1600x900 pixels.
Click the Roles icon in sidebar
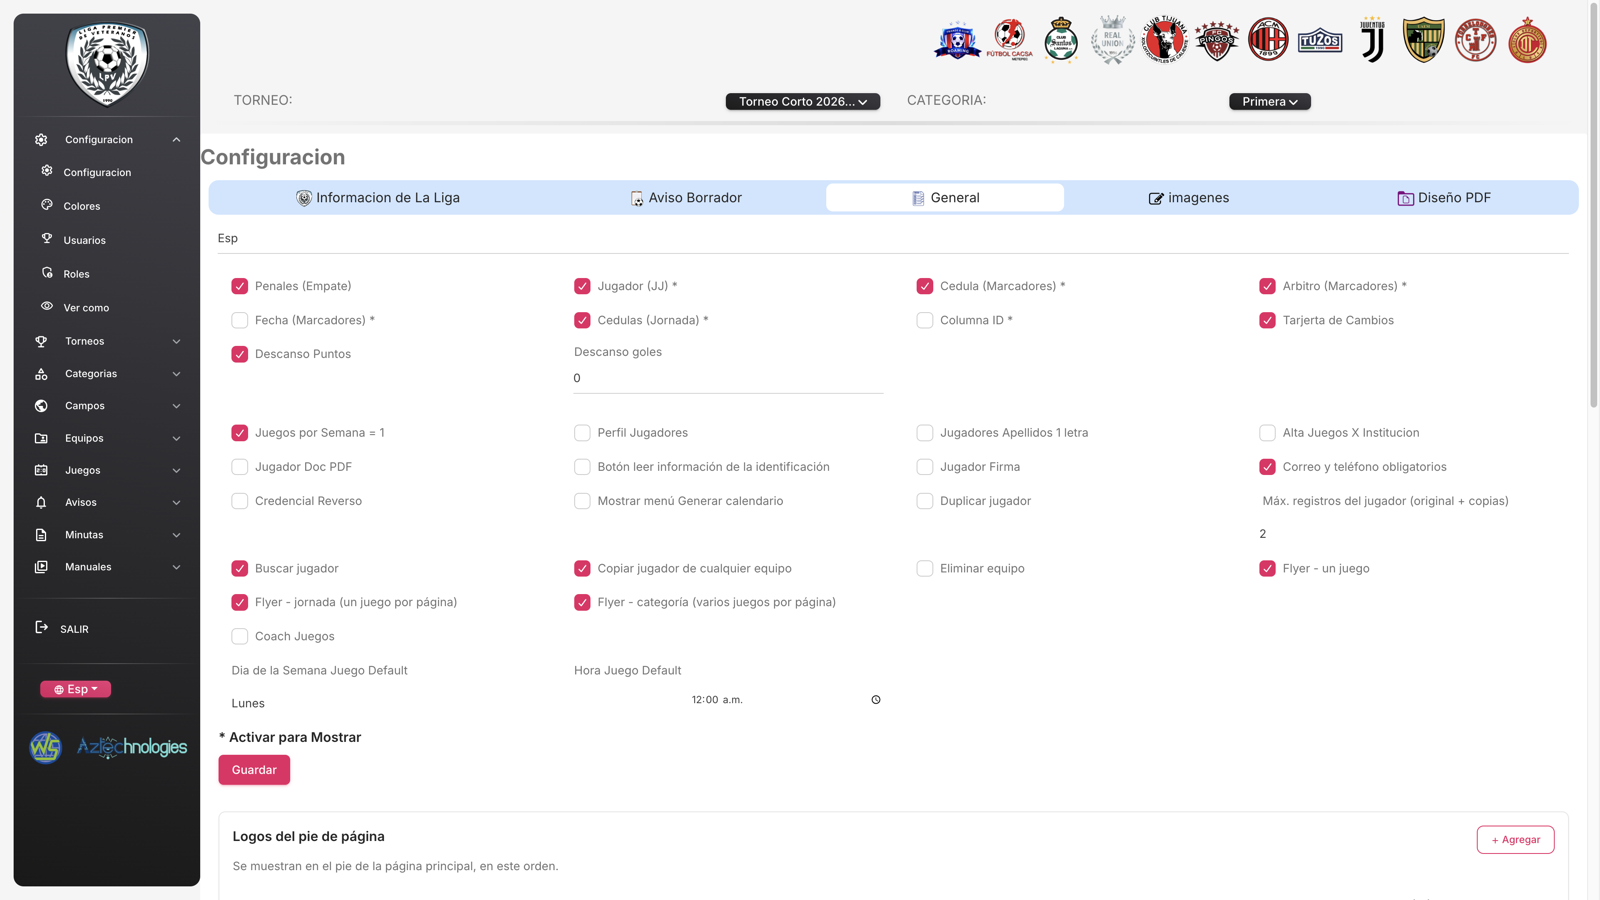pyautogui.click(x=47, y=273)
